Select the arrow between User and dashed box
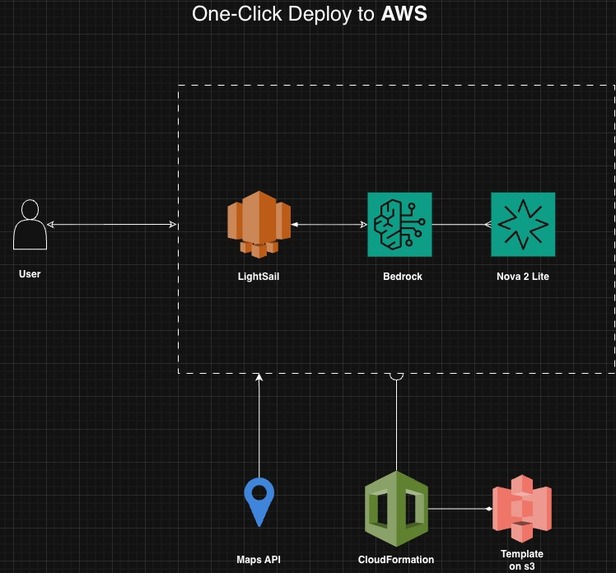The width and height of the screenshot is (616, 573). pos(112,224)
